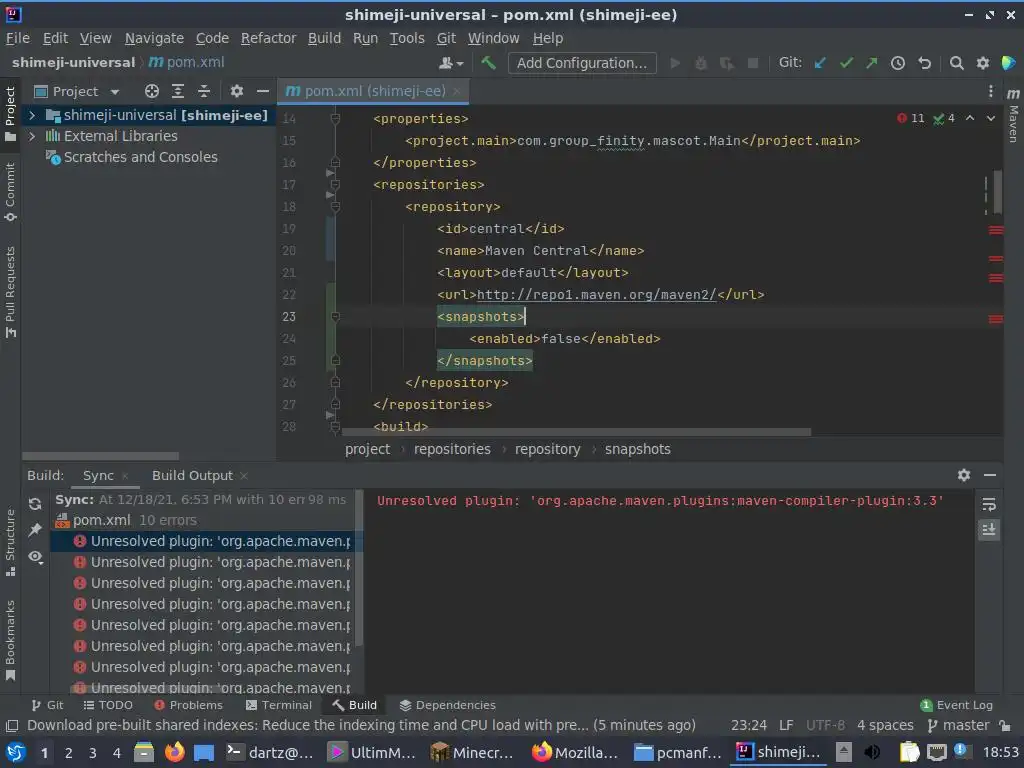Open the File menu
Image resolution: width=1024 pixels, height=768 pixels.
click(x=18, y=38)
